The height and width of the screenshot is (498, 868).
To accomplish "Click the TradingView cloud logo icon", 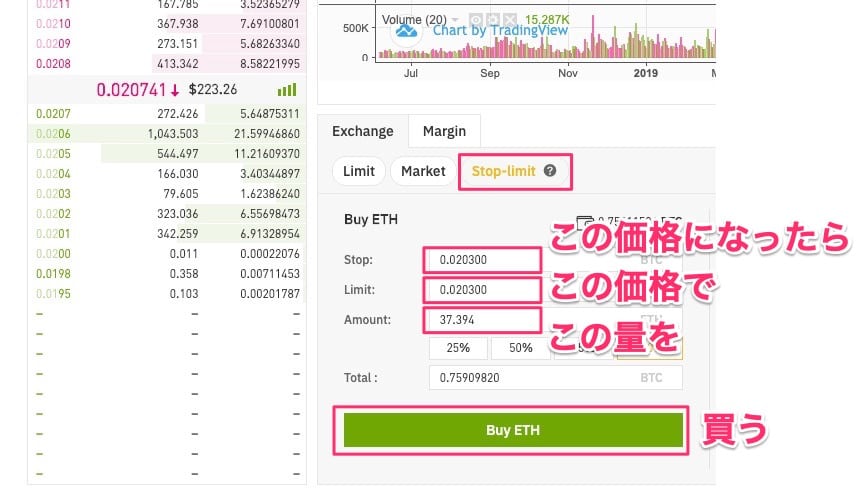I will pyautogui.click(x=407, y=30).
